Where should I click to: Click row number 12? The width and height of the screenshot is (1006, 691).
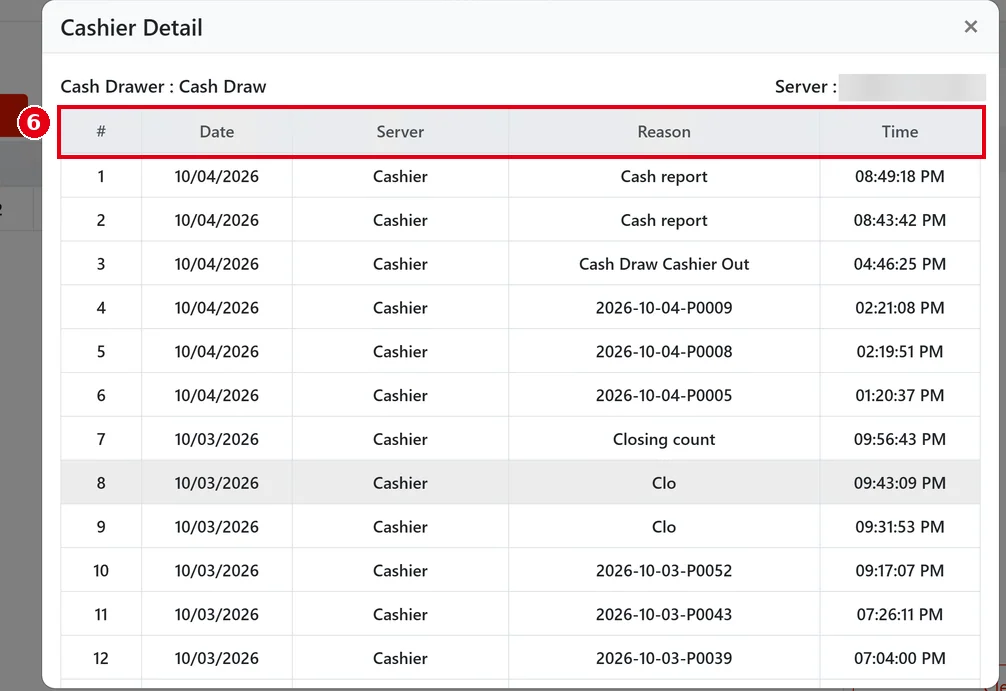click(101, 658)
